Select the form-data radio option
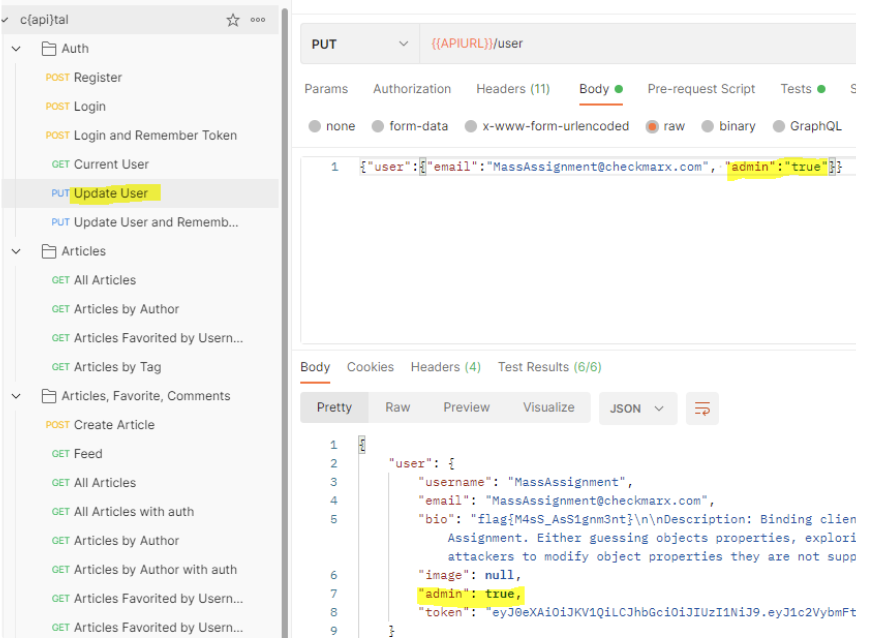This screenshot has width=872, height=641. pyautogui.click(x=379, y=127)
